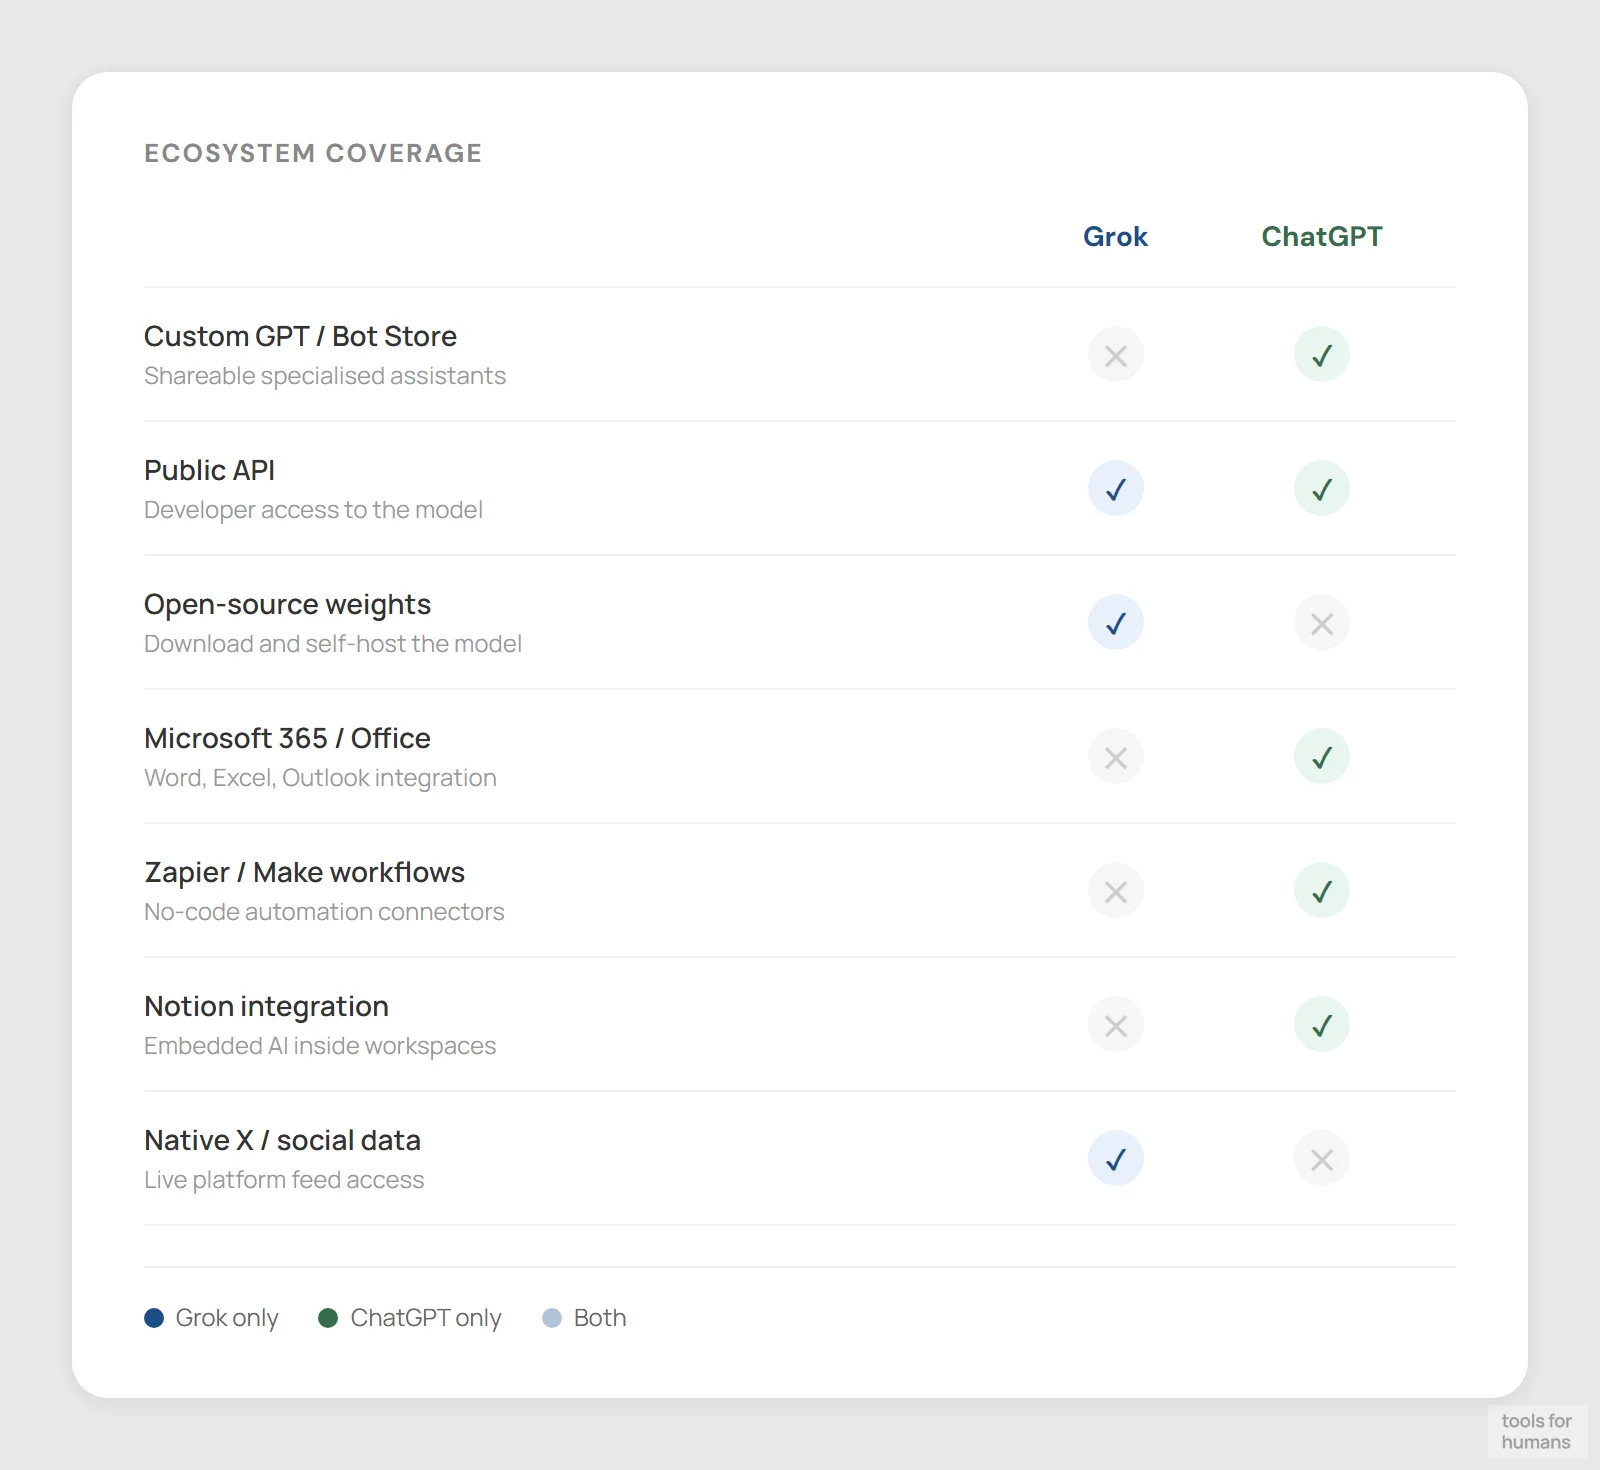Select the blue checkmark for Native X social data
1600x1470 pixels.
tap(1115, 1158)
